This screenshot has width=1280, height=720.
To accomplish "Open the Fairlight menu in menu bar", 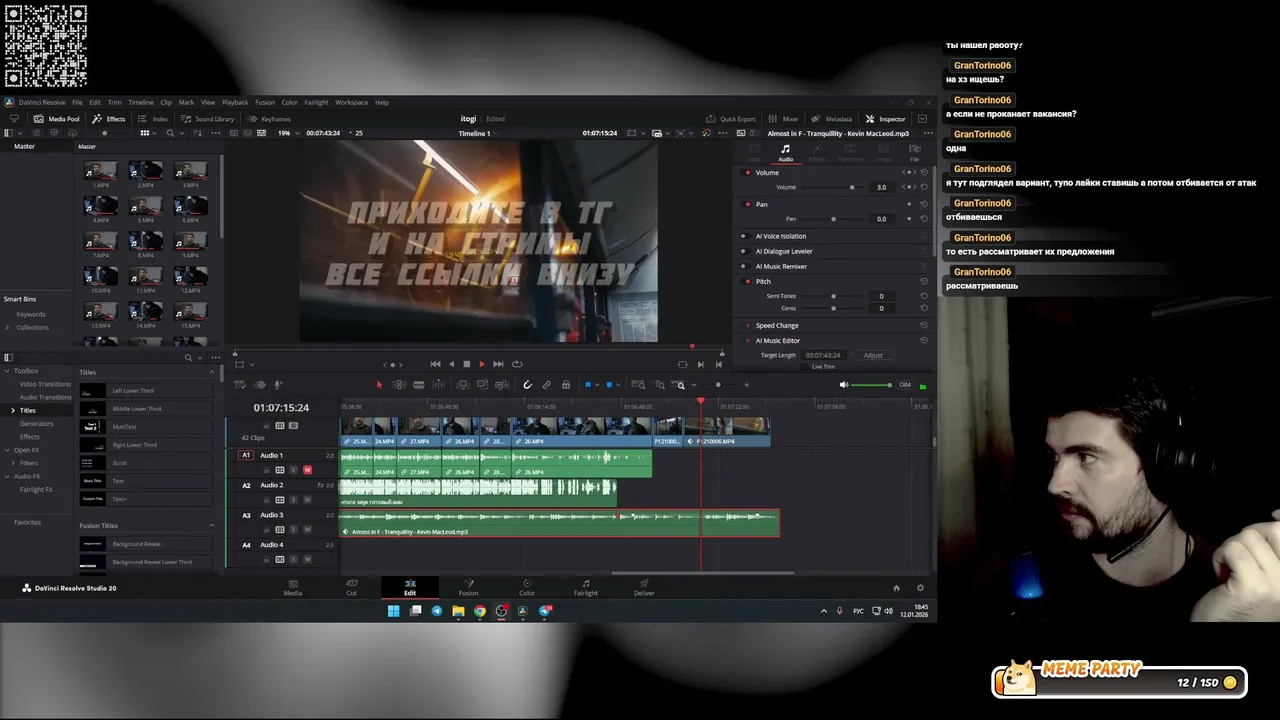I will click(316, 102).
